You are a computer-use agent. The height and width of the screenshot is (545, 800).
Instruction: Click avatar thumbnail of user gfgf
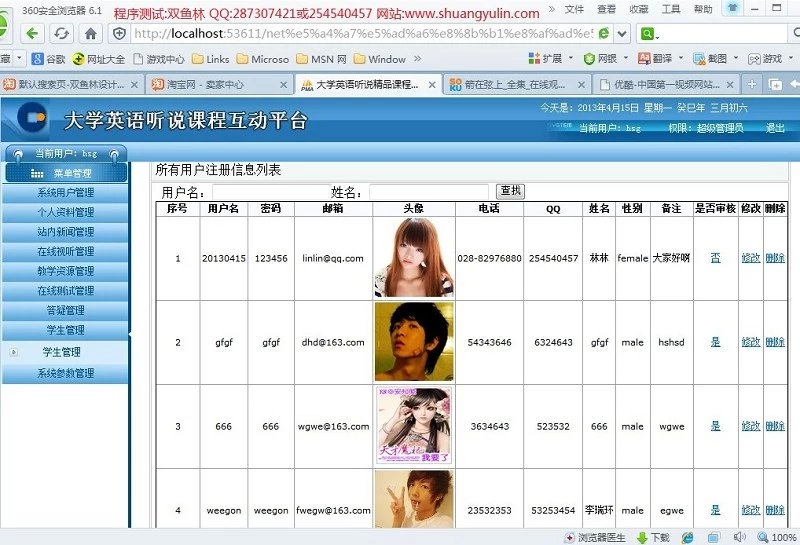[x=414, y=341]
